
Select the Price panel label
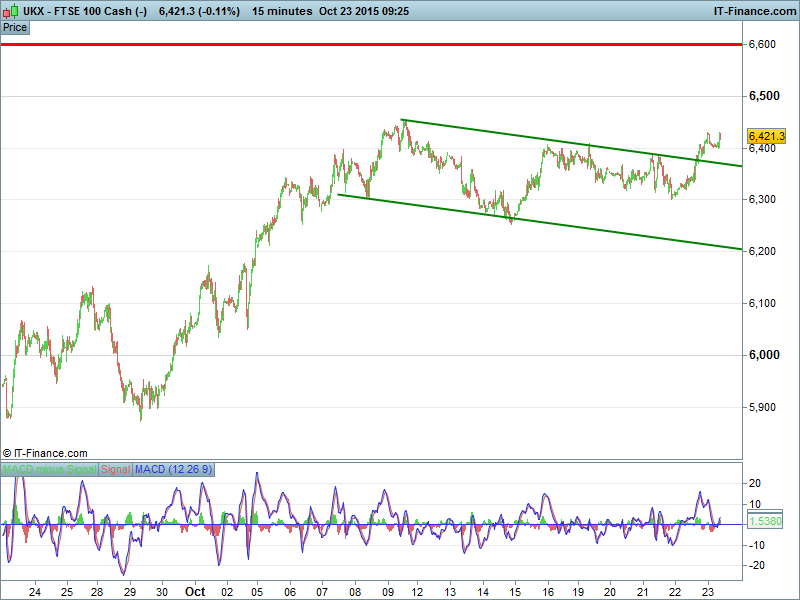pyautogui.click(x=15, y=27)
